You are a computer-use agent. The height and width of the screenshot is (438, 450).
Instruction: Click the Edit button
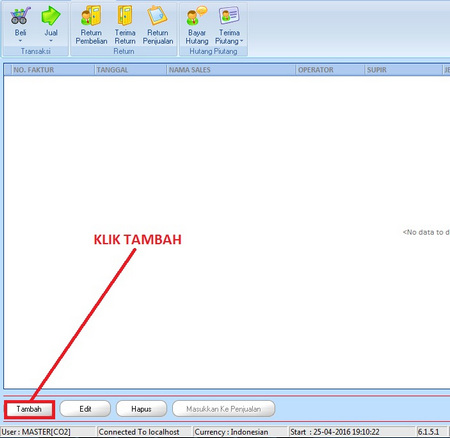[x=85, y=409]
